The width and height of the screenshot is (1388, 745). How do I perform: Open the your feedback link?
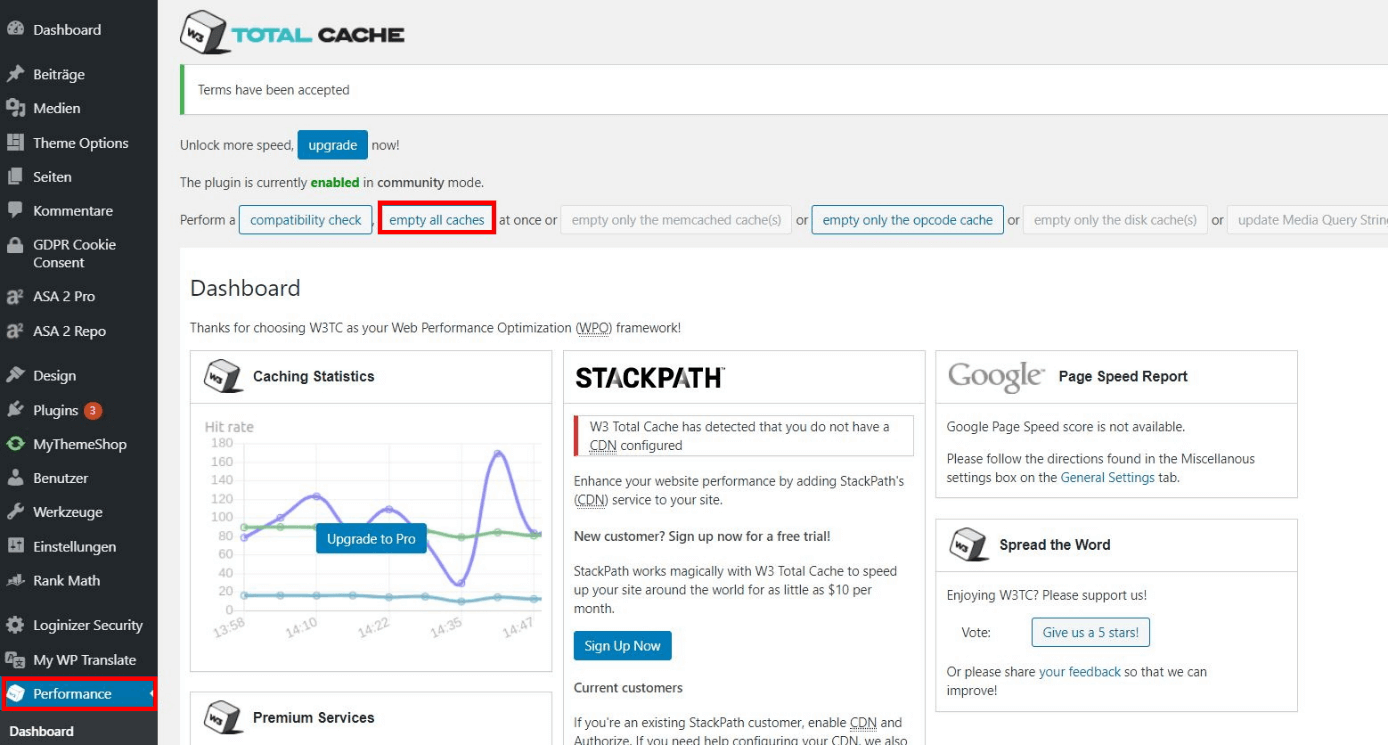tap(1080, 672)
